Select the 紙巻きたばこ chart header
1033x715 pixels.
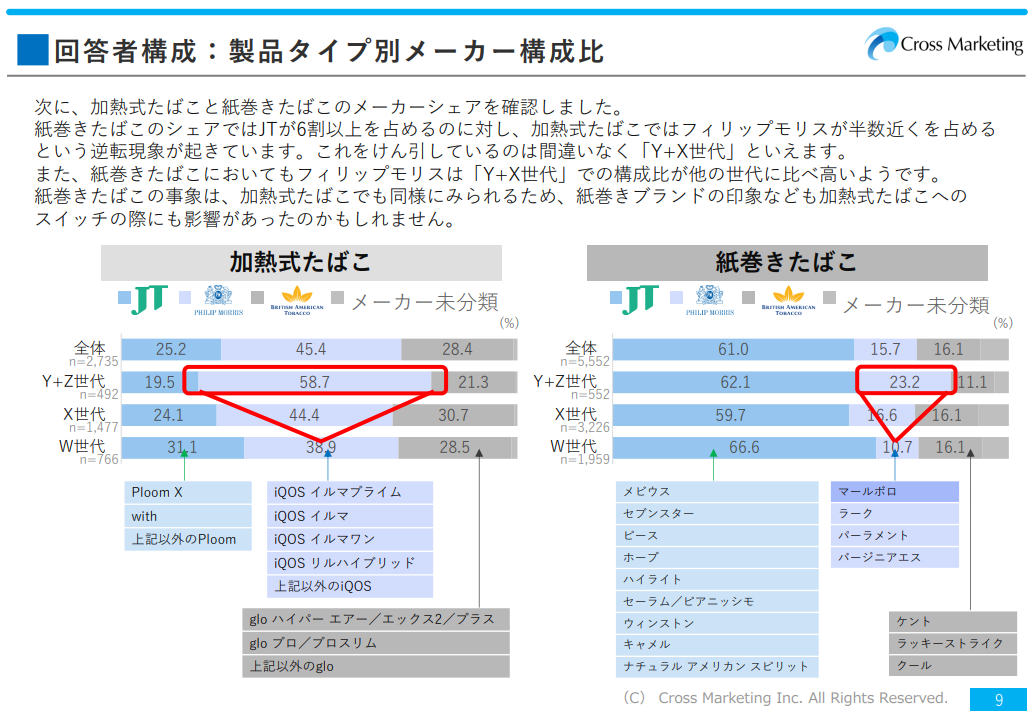coord(787,263)
